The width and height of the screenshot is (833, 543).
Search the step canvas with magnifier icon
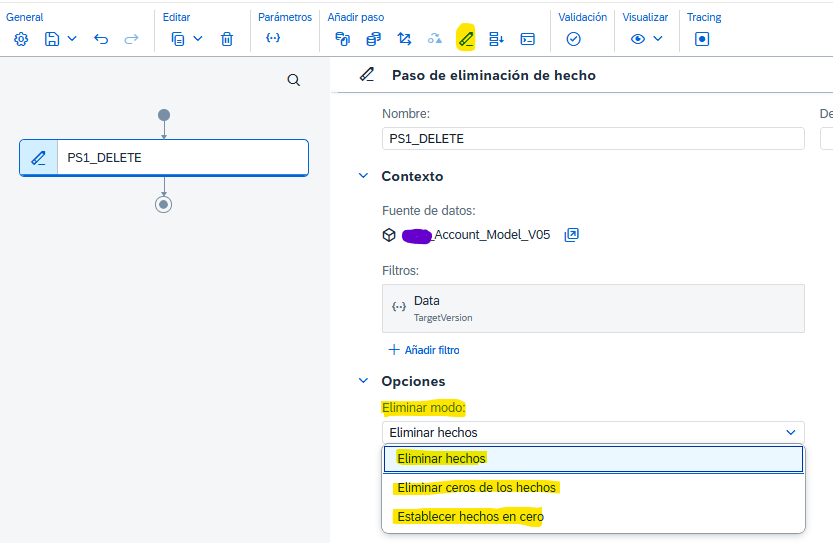[x=293, y=80]
